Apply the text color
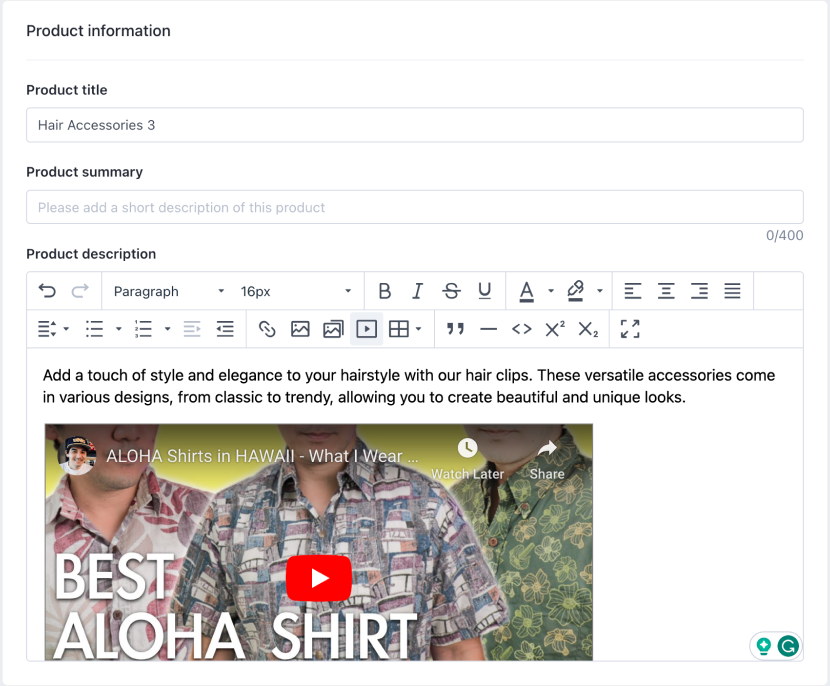Viewport: 830px width, 686px height. [526, 291]
